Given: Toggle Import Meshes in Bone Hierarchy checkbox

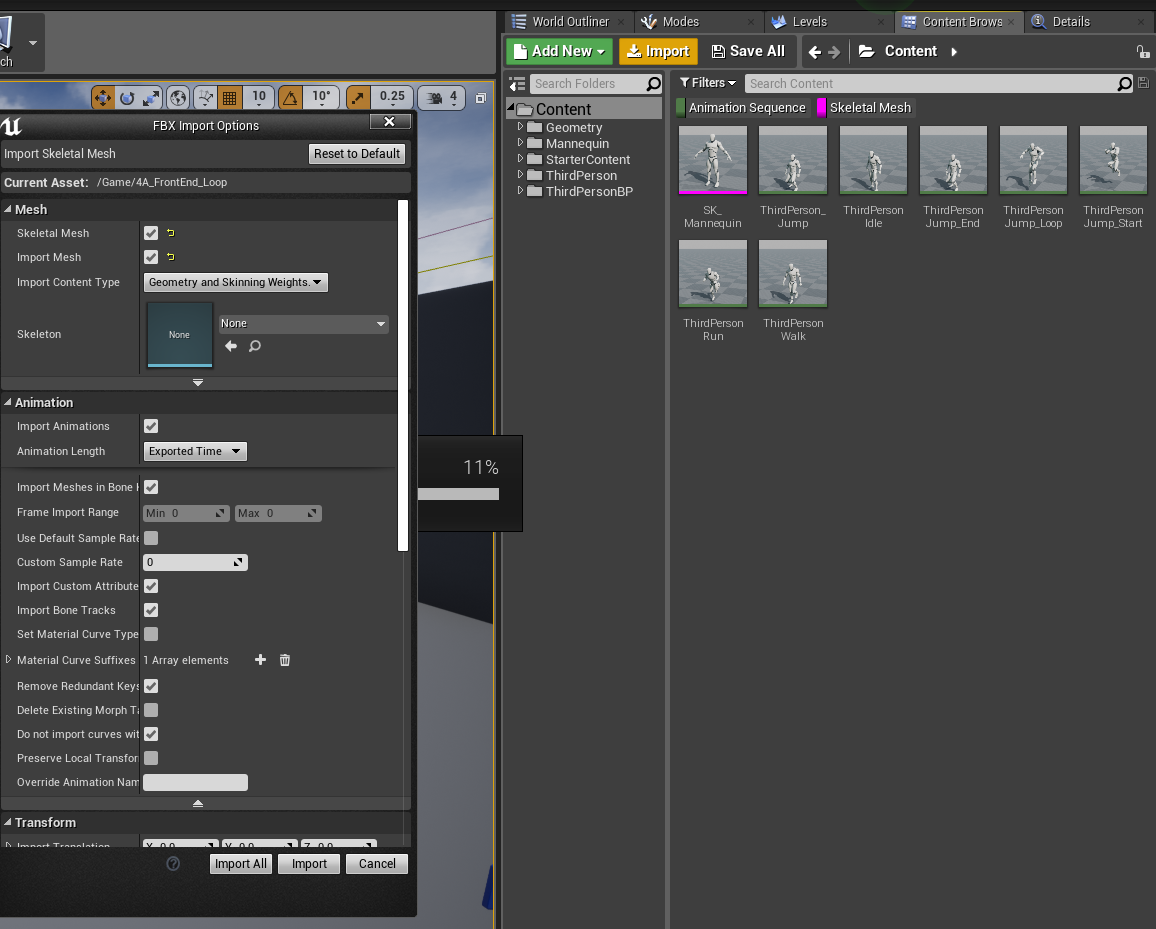Looking at the screenshot, I should pos(151,487).
